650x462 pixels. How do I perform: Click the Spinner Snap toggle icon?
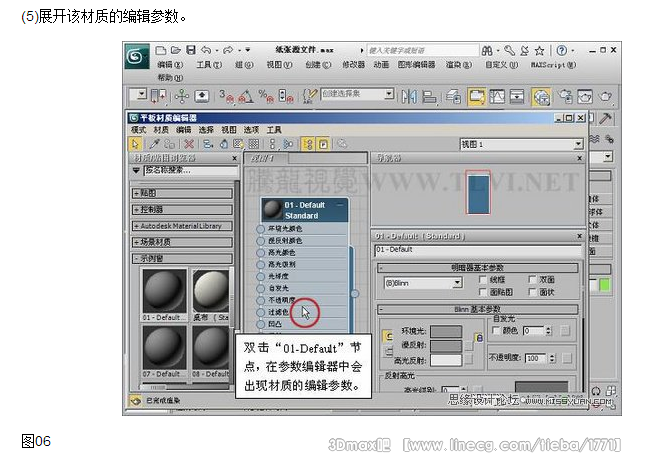tap(286, 96)
